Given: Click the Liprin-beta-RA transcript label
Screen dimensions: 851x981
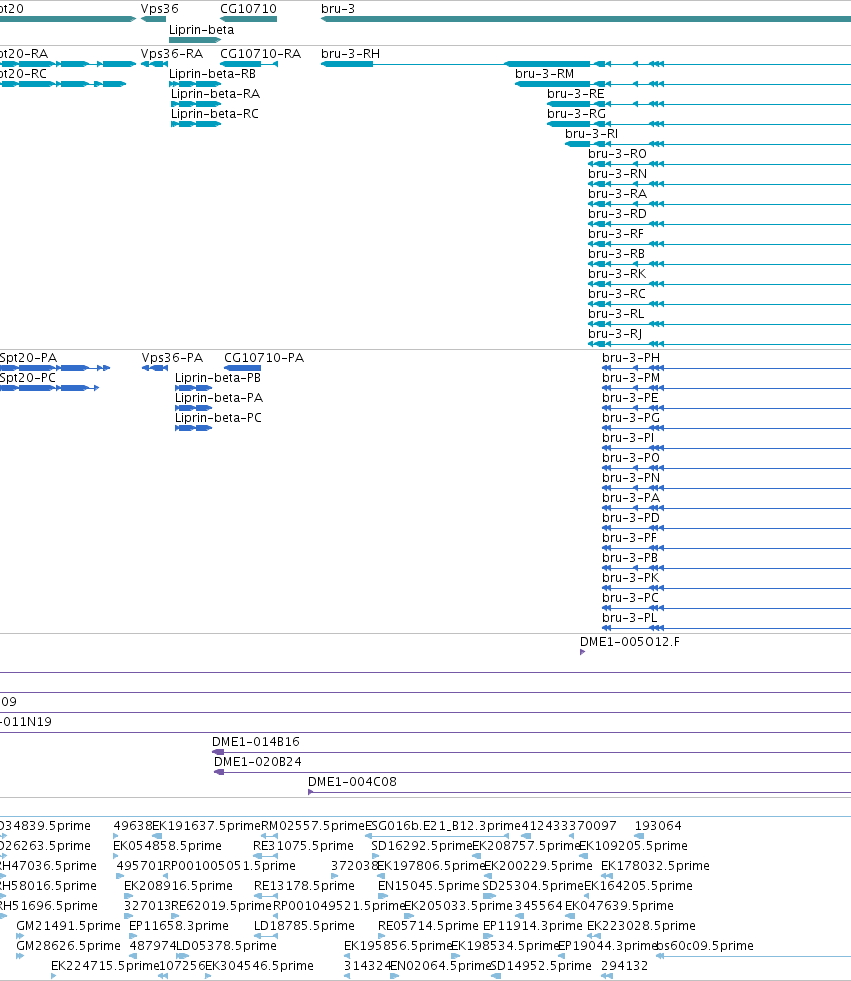Looking at the screenshot, I should point(215,94).
